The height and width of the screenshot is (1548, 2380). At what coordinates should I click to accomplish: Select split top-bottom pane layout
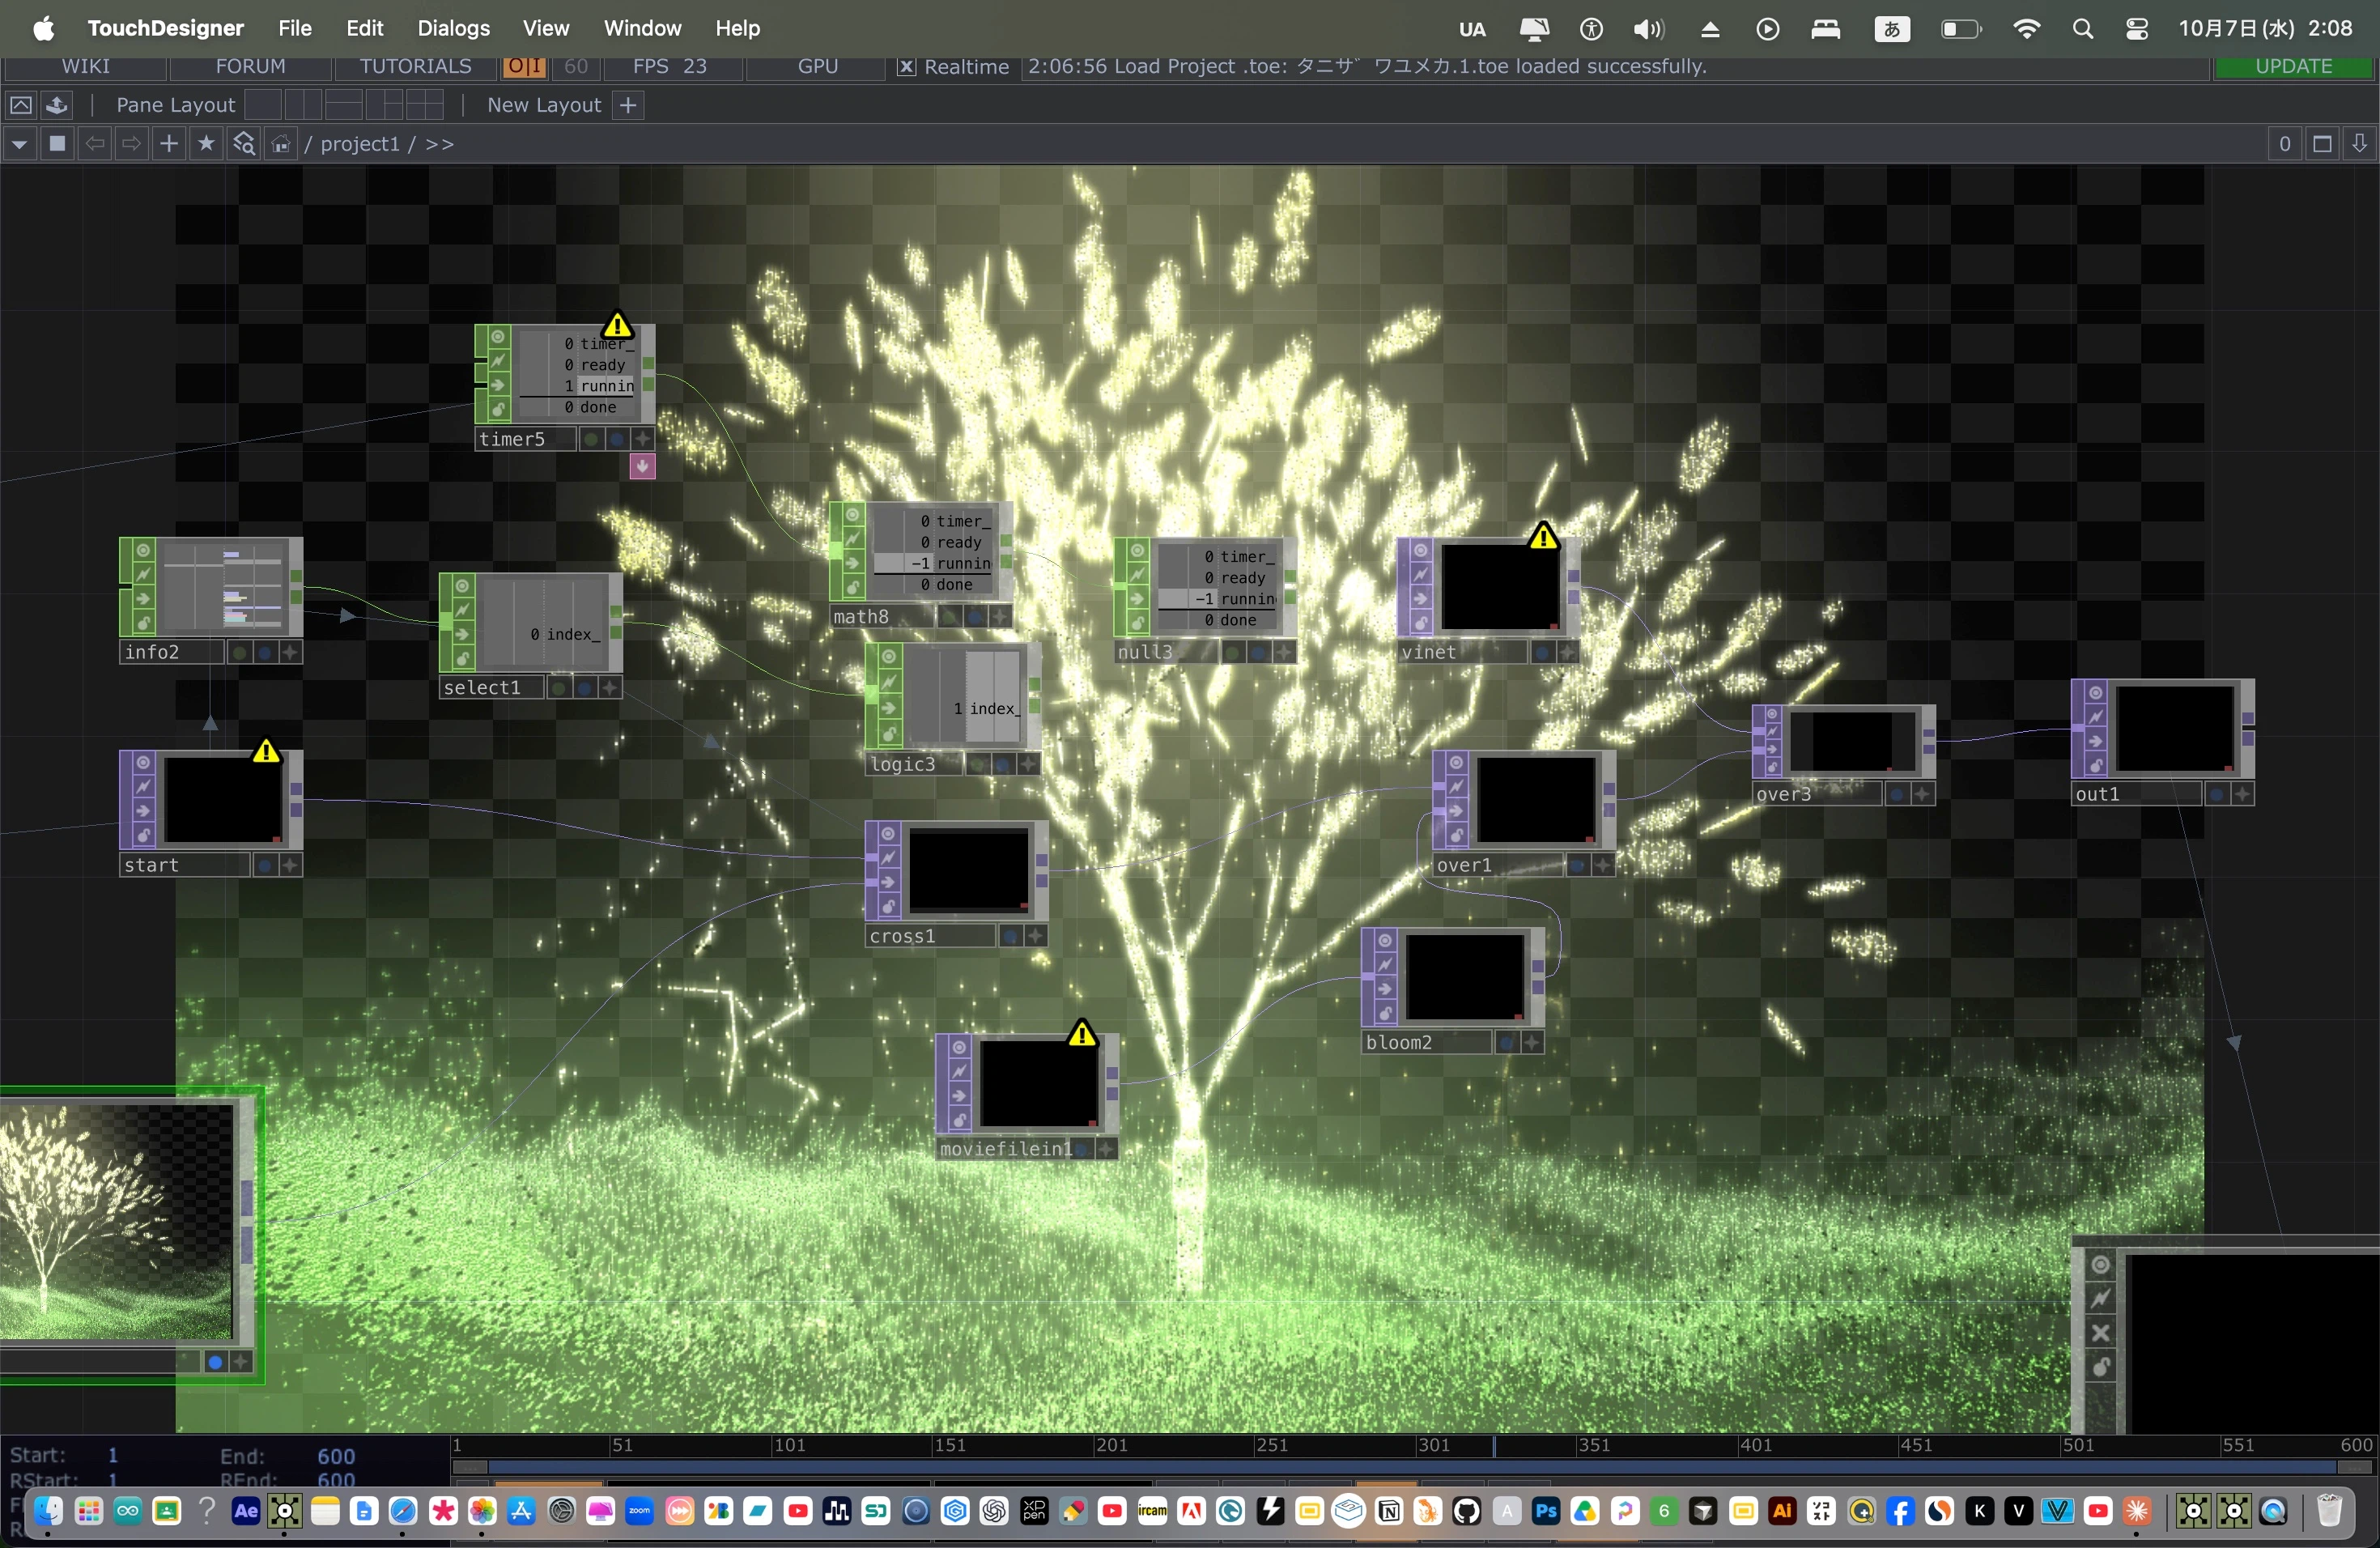344,104
